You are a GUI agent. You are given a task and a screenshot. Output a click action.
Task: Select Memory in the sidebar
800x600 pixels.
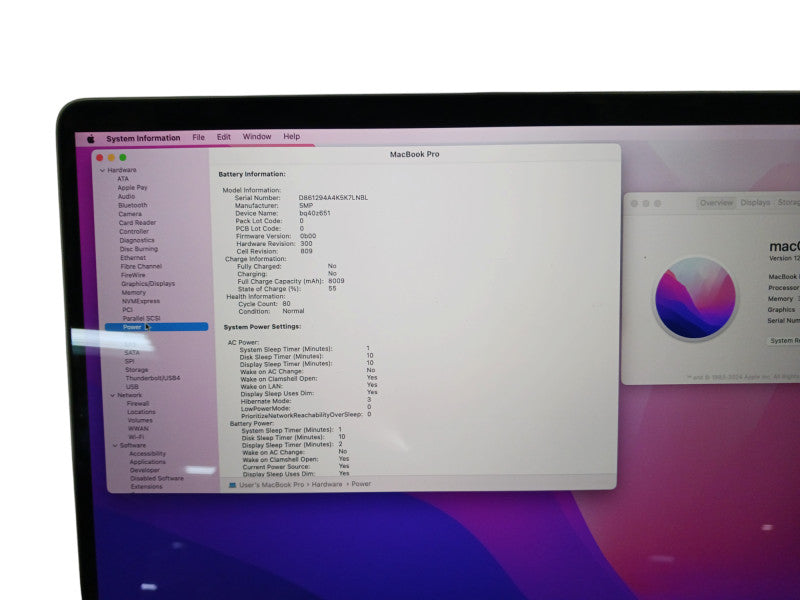click(x=134, y=292)
